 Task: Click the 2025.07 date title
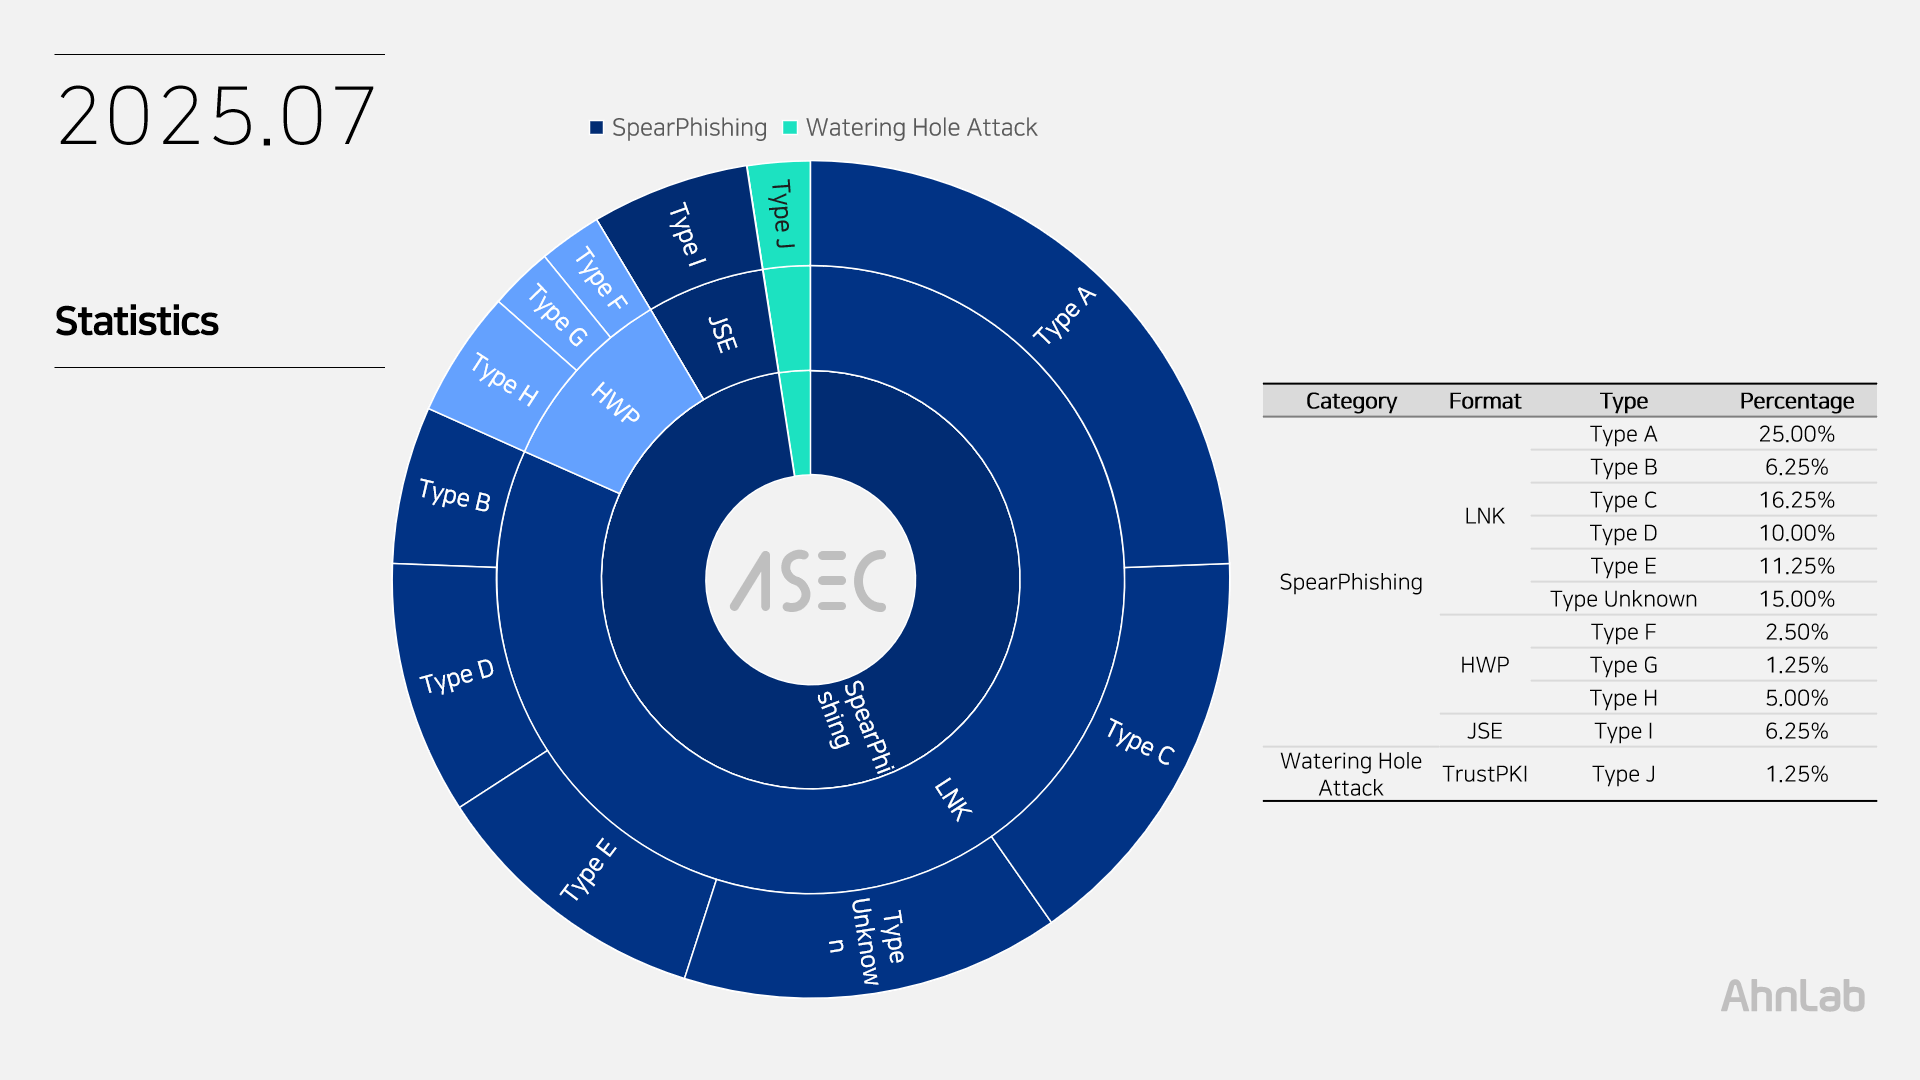tap(216, 116)
